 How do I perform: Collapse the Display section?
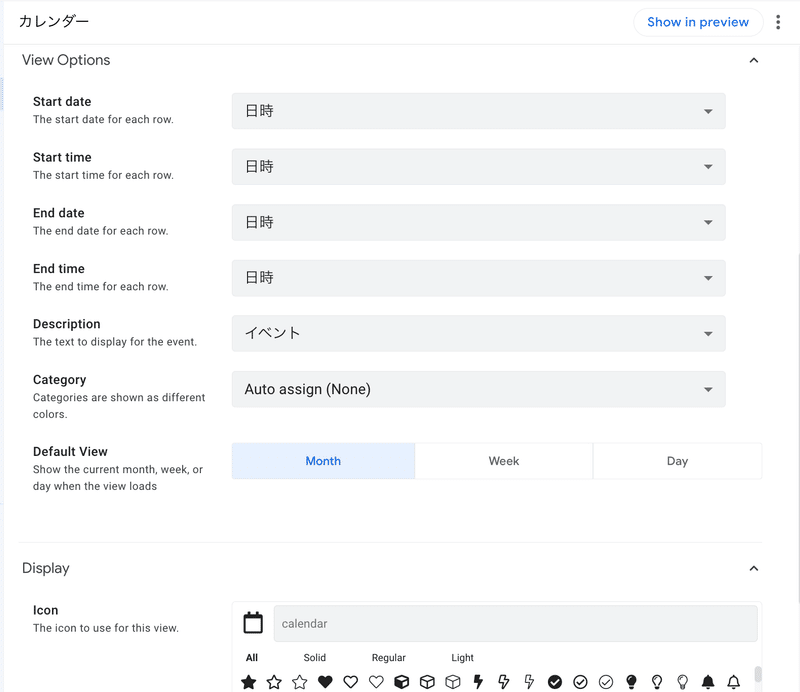point(754,568)
